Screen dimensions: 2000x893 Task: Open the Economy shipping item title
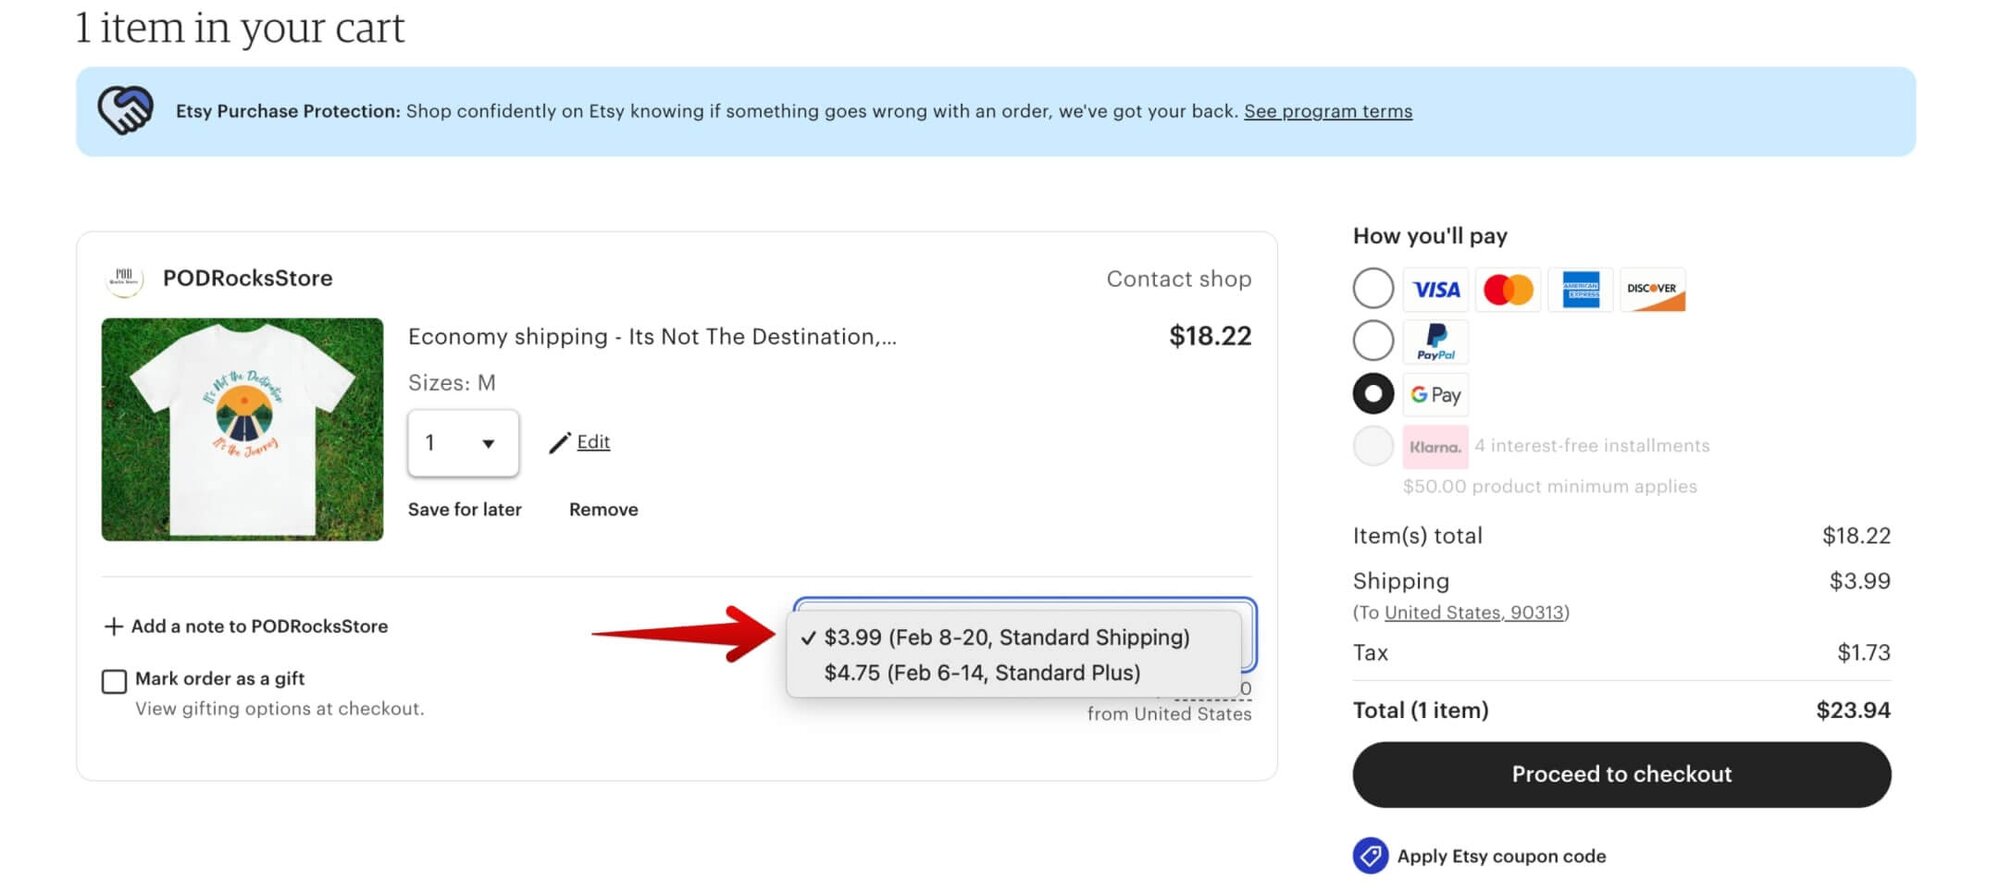pyautogui.click(x=652, y=337)
